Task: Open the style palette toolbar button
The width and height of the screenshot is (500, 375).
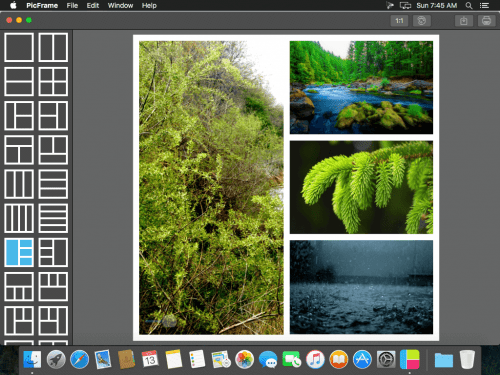Action: (422, 21)
